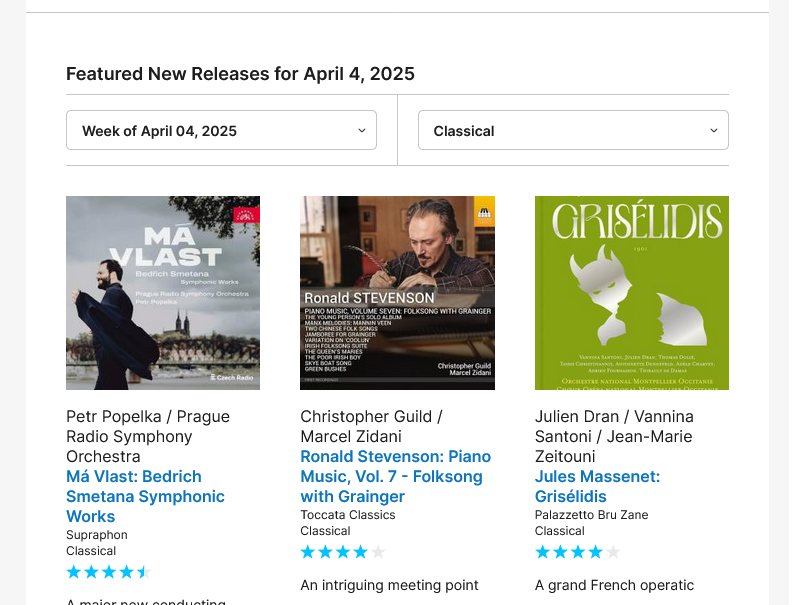Select artist Christopher Guild / Marcel Zidani
This screenshot has height=605, width=796.
[370, 426]
